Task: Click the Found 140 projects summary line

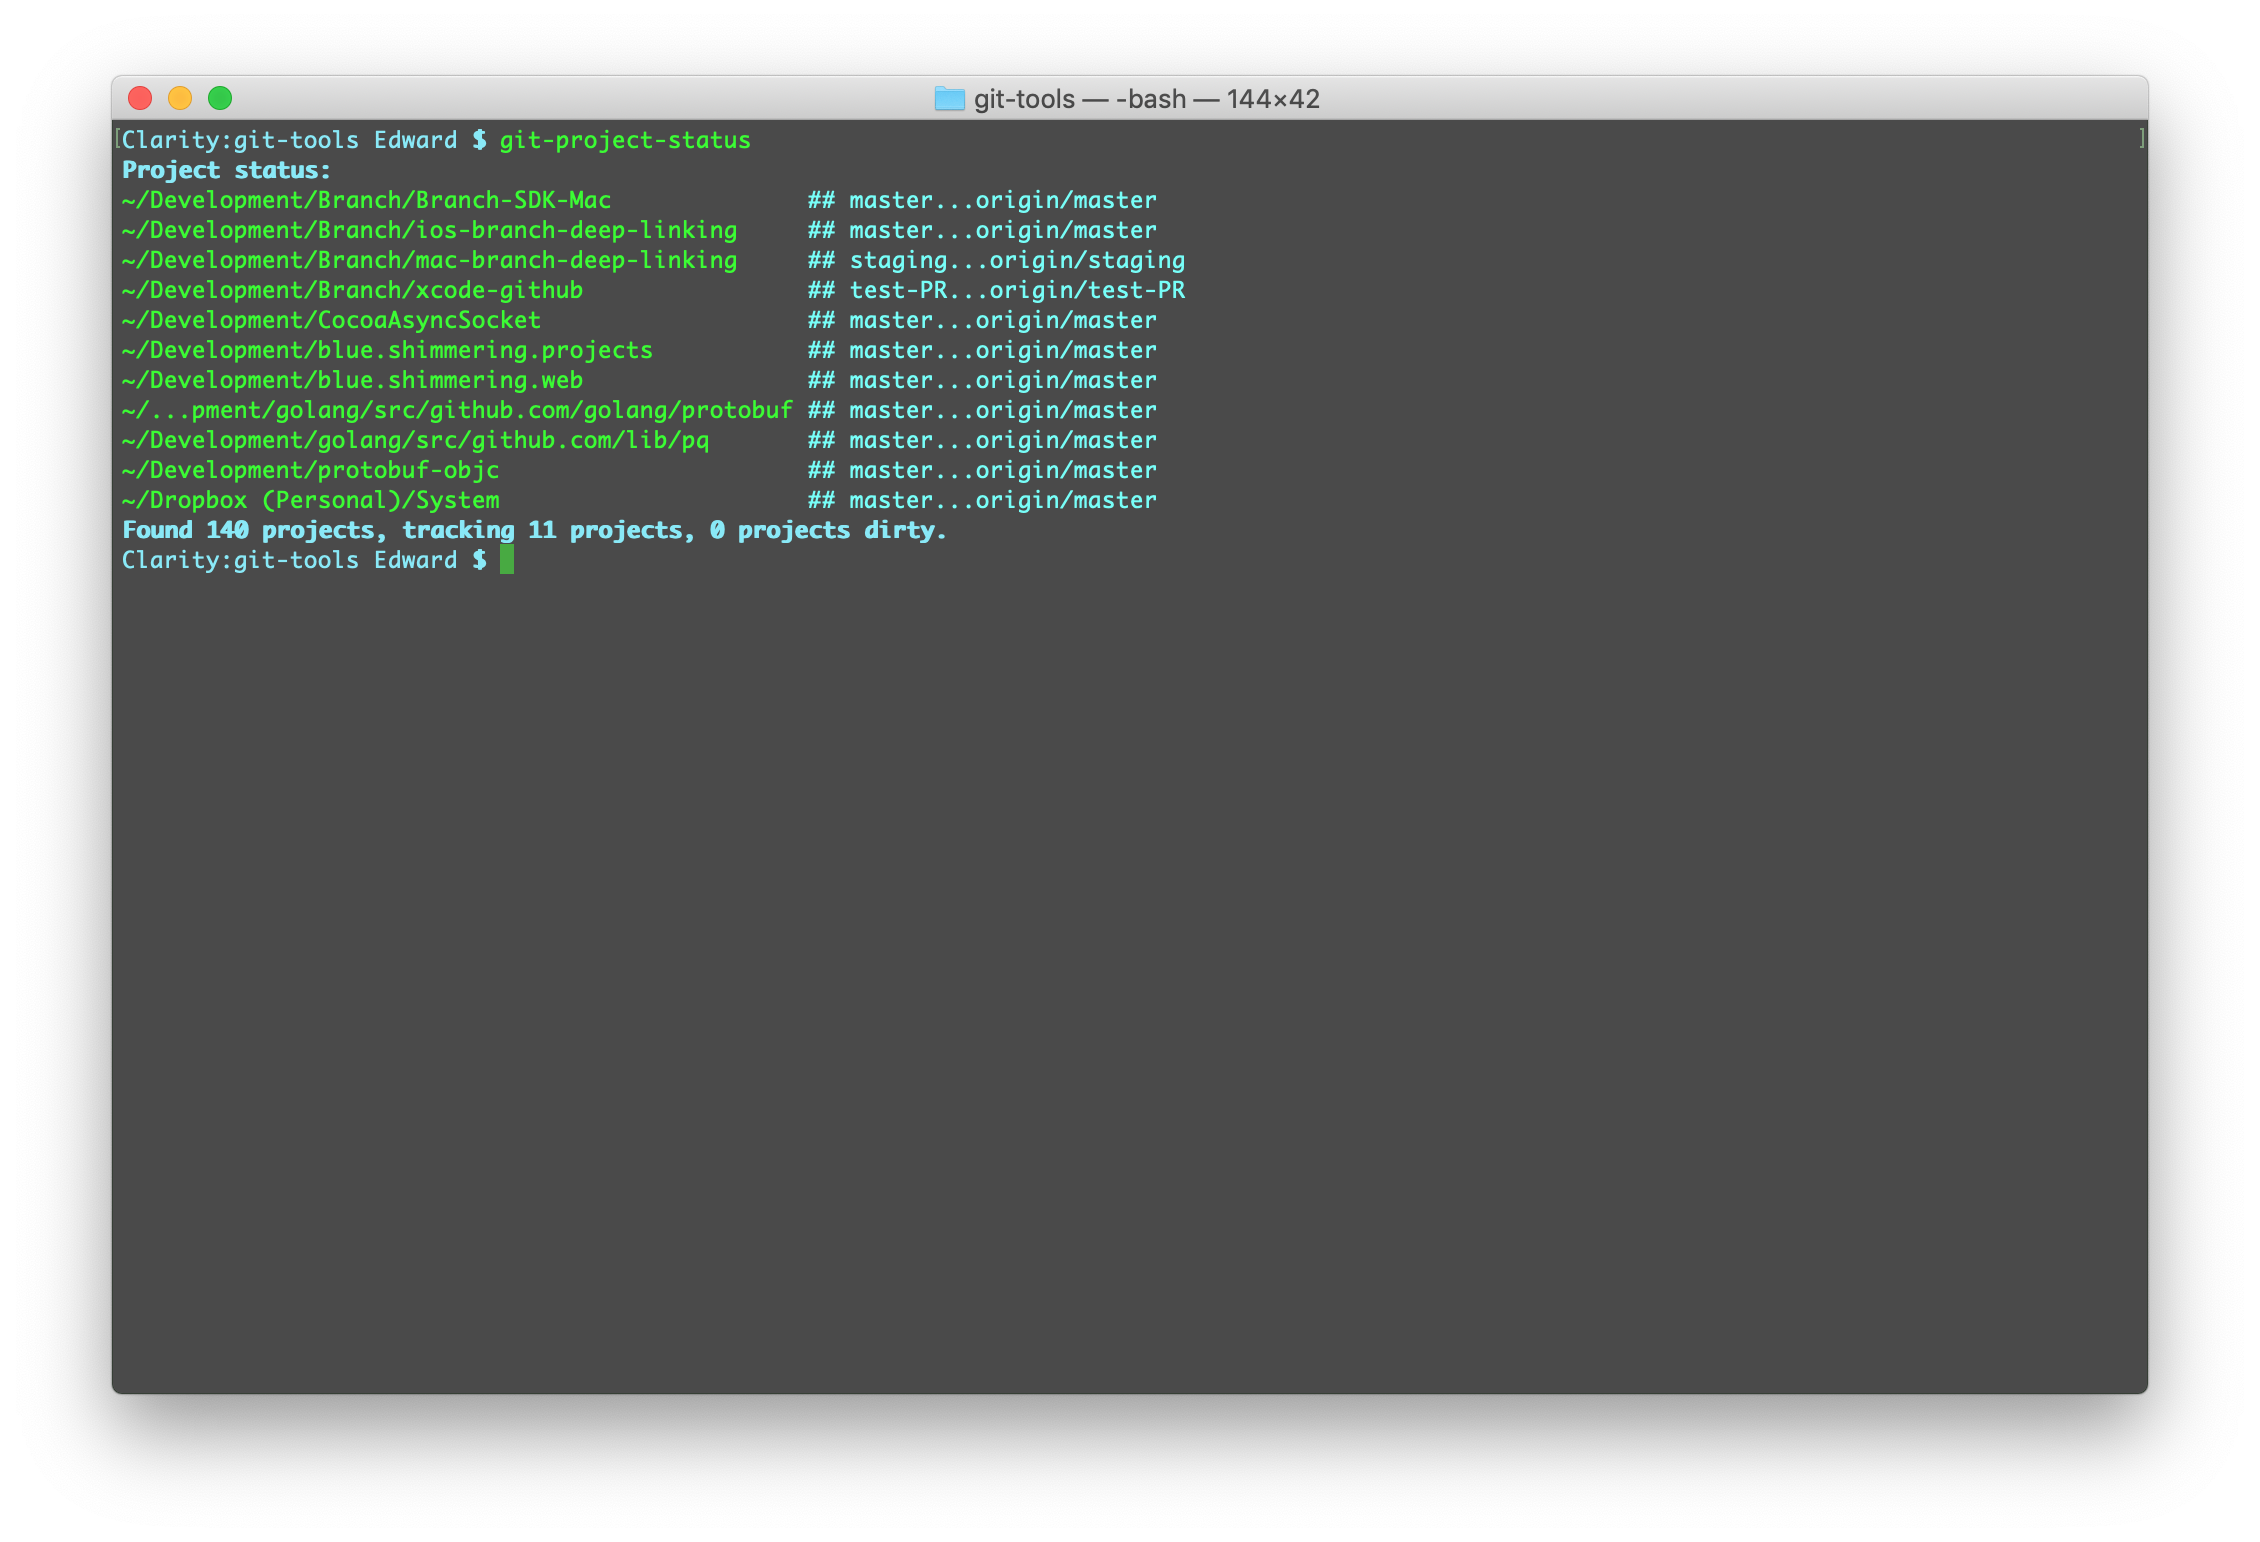Action: [533, 530]
